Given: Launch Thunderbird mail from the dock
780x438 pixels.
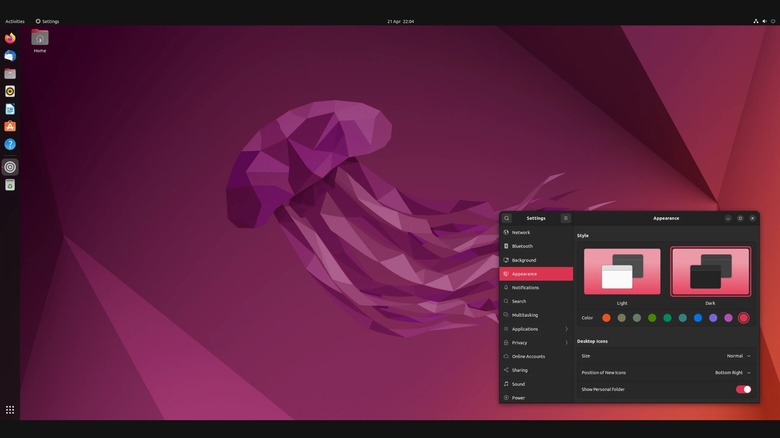Looking at the screenshot, I should [x=10, y=56].
